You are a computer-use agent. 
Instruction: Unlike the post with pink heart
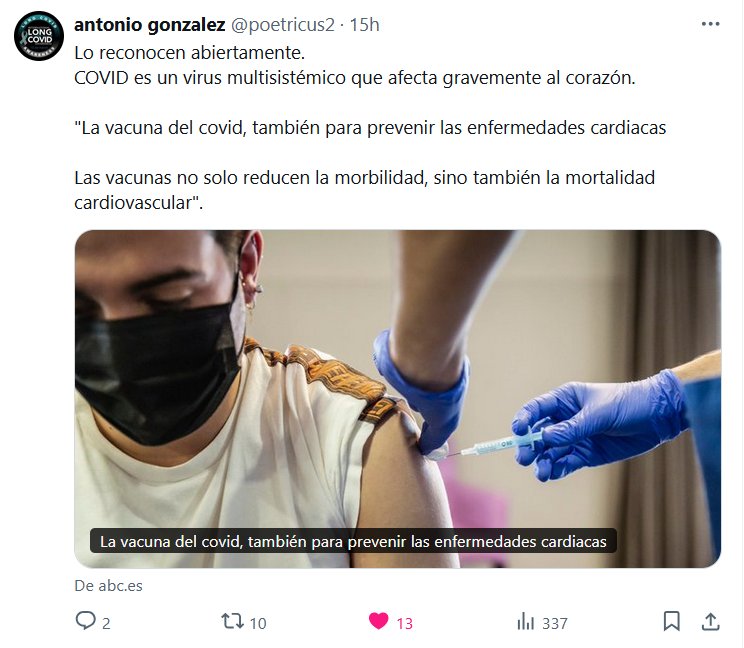point(378,621)
